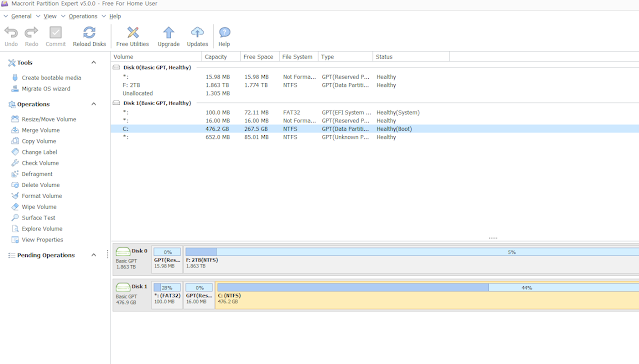This screenshot has height=364, width=639.
Task: Click the Undo toolbar icon
Action: point(11,32)
